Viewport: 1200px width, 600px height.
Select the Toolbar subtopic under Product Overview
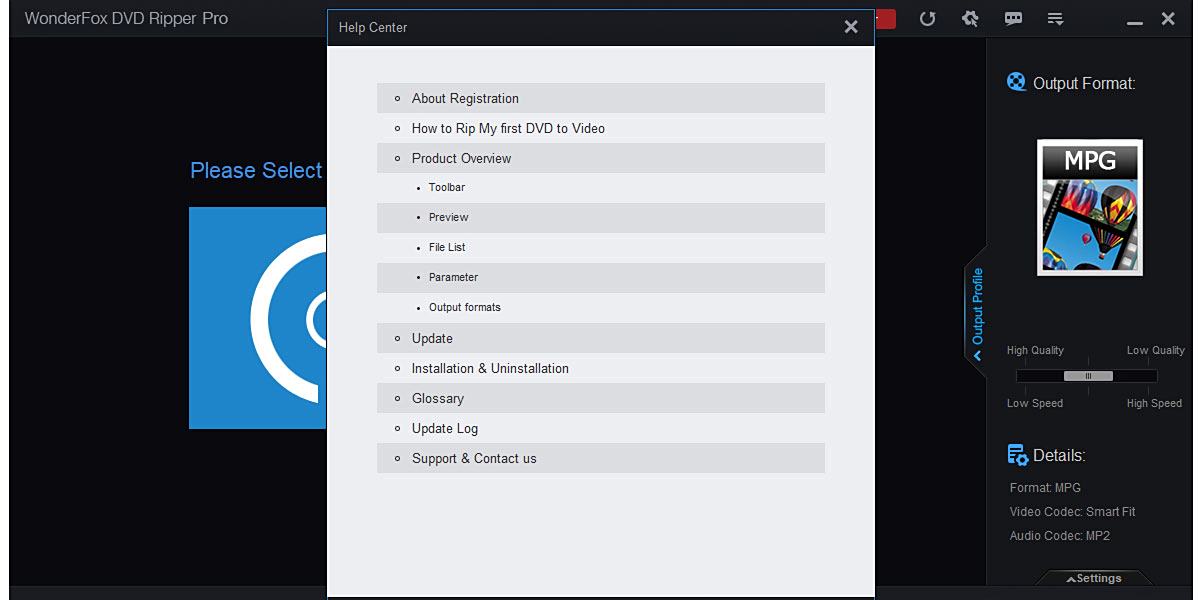(x=447, y=187)
